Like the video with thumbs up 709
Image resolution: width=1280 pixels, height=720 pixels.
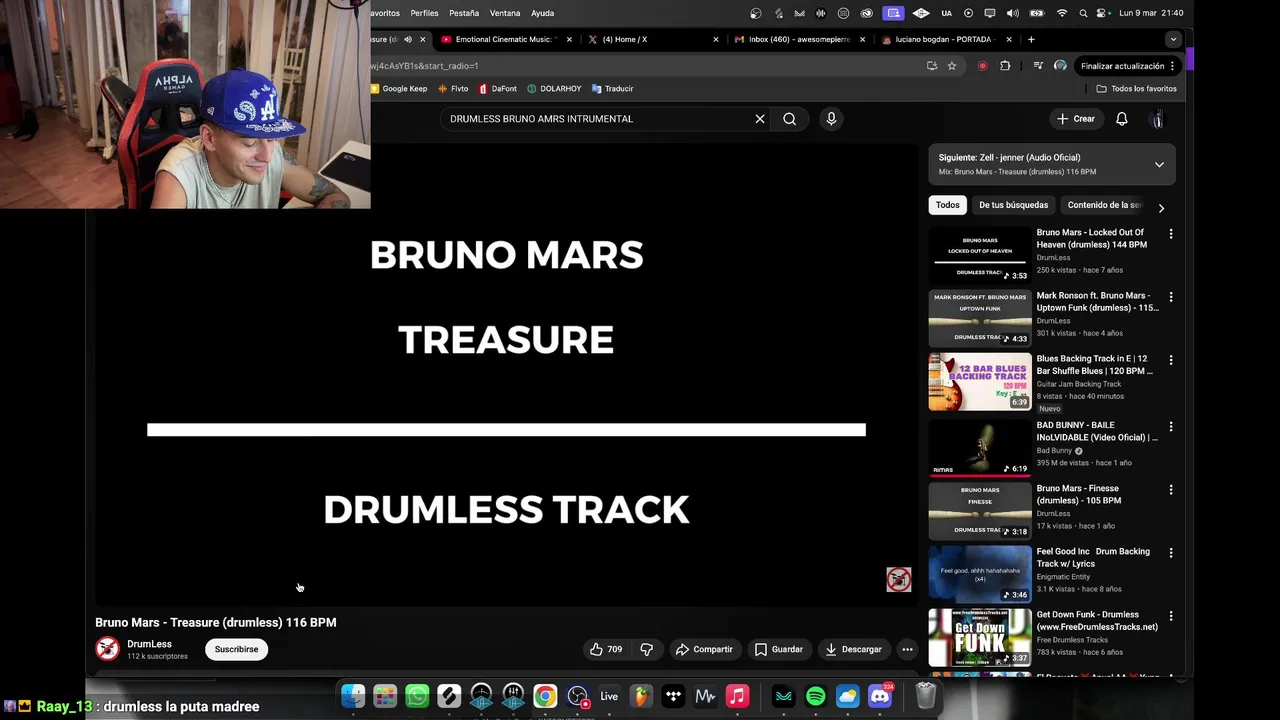pos(606,649)
